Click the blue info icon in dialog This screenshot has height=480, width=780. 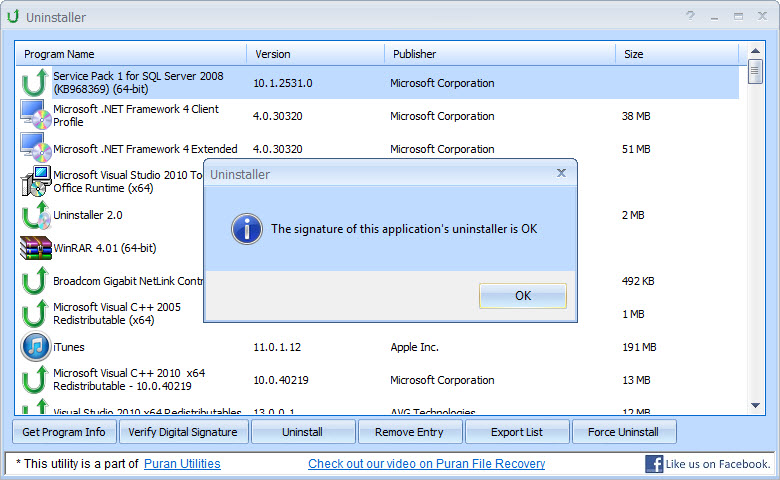(247, 229)
